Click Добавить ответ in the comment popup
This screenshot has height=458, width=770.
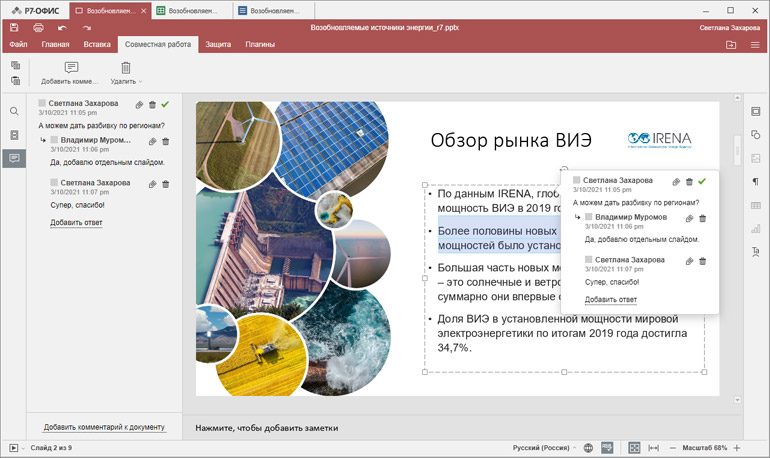click(x=610, y=299)
